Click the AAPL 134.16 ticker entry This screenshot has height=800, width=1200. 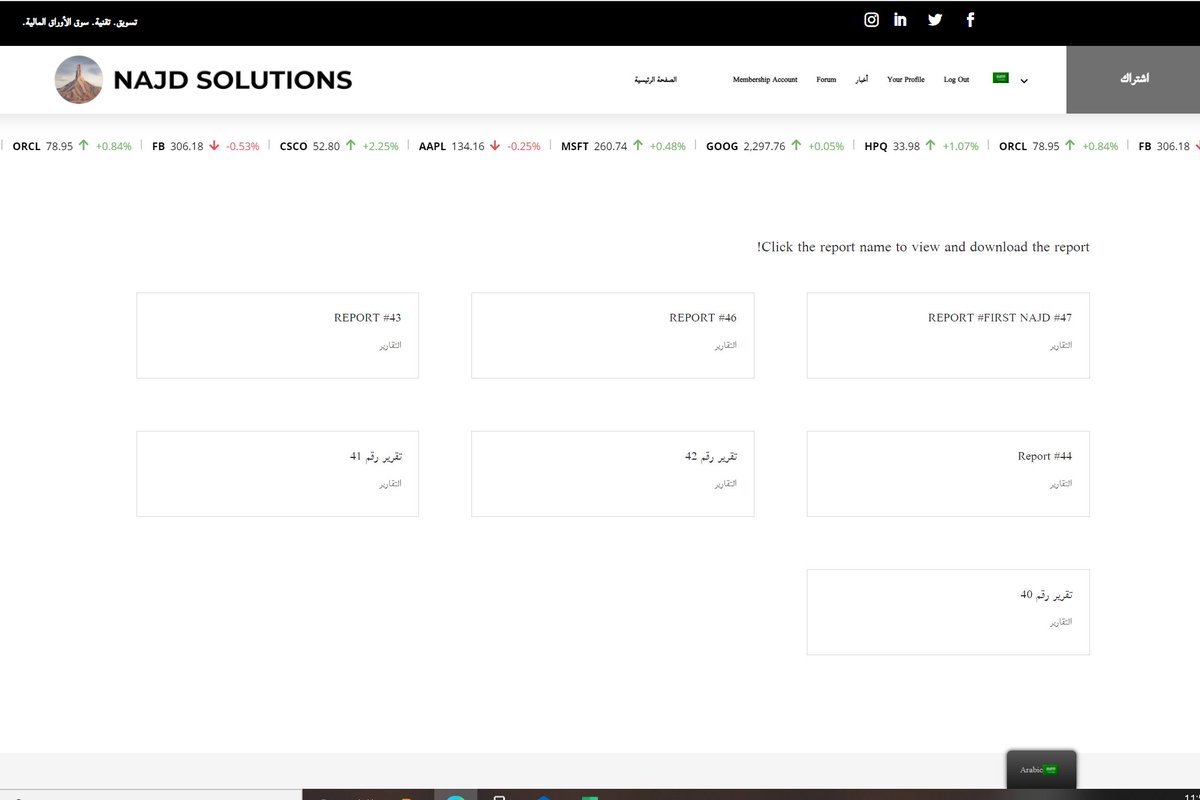click(480, 146)
